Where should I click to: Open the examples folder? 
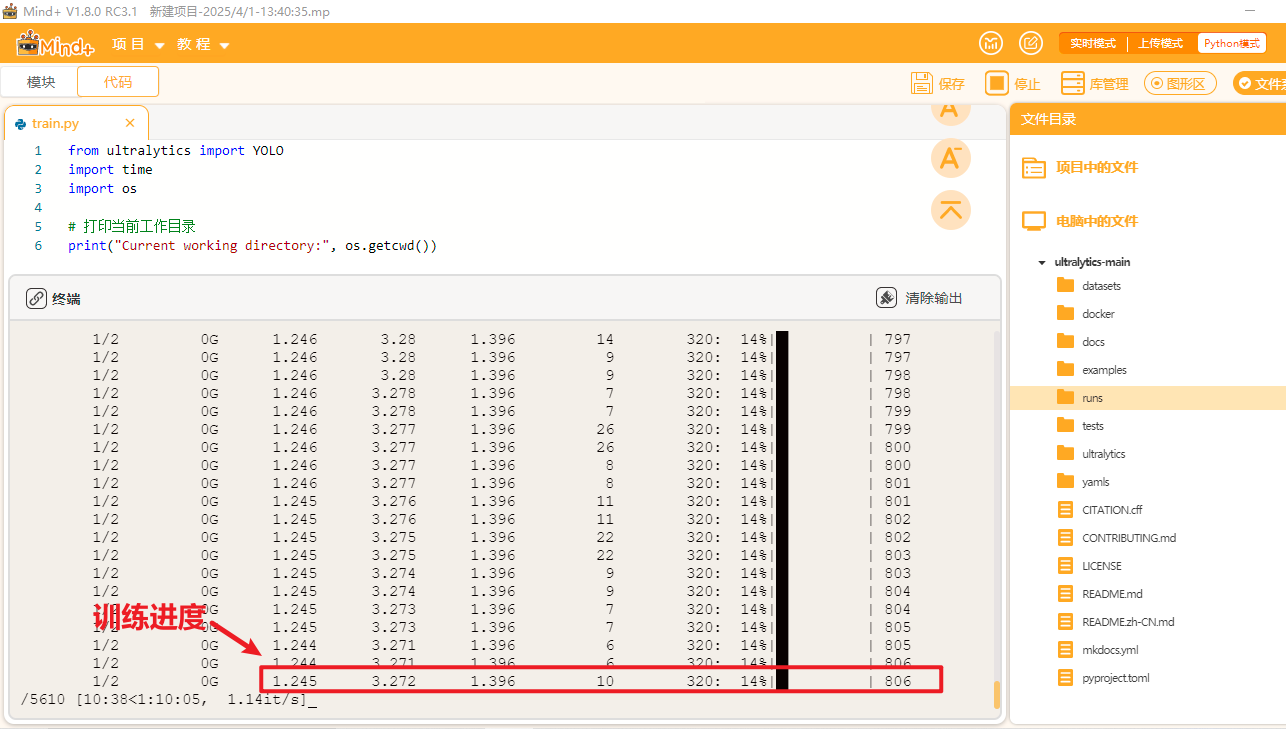1092,370
